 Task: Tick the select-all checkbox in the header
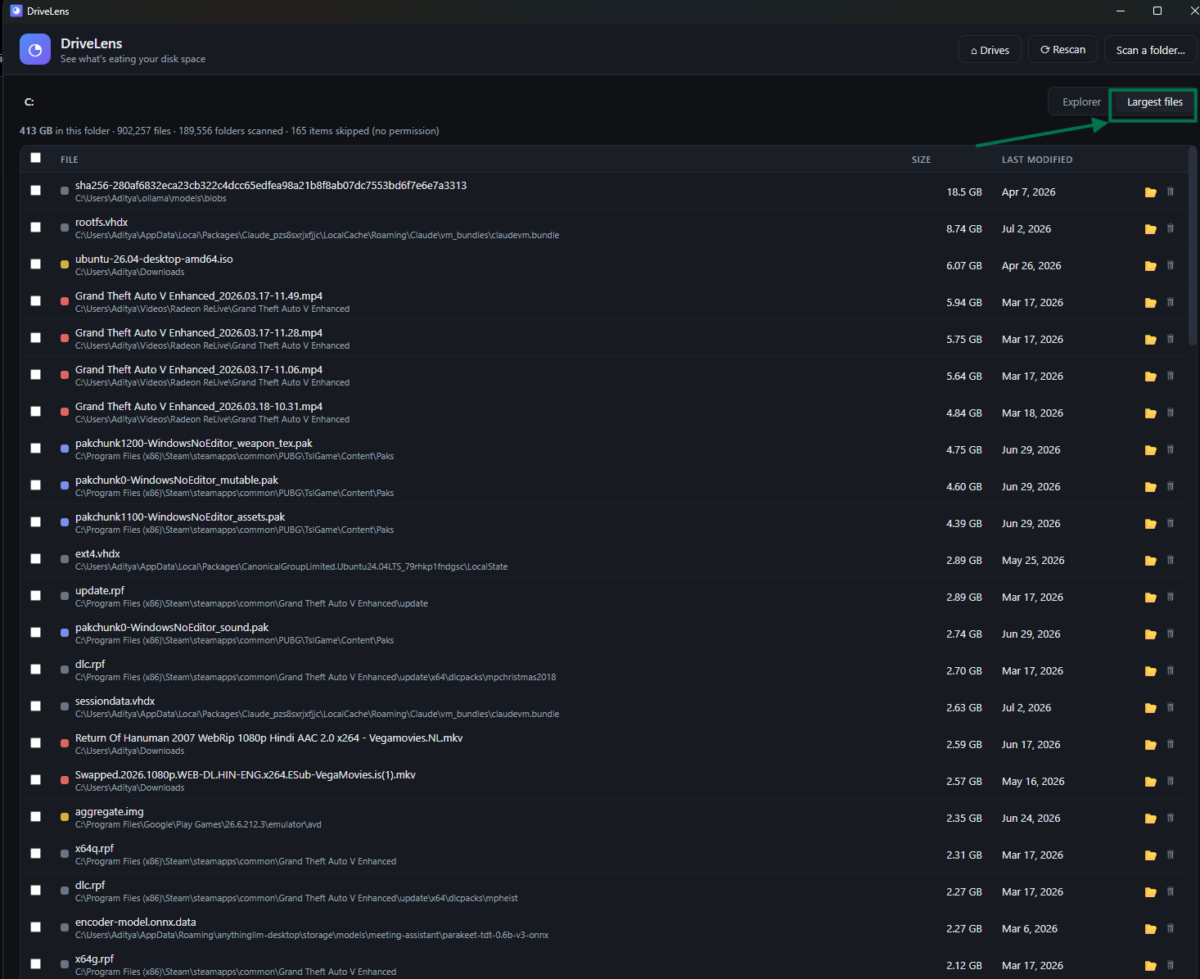click(x=36, y=158)
